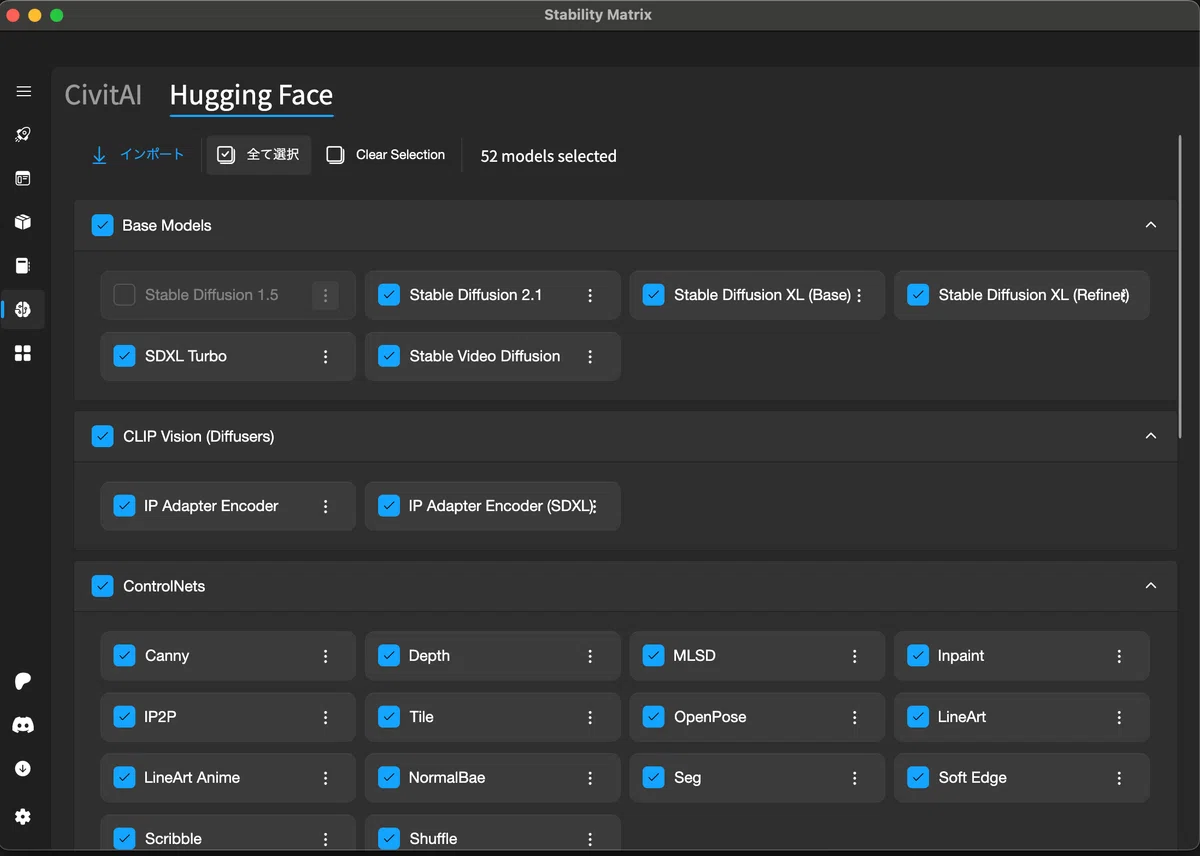This screenshot has height=856, width=1200.
Task: Uncheck the ControlNets group checkbox
Action: click(x=102, y=586)
